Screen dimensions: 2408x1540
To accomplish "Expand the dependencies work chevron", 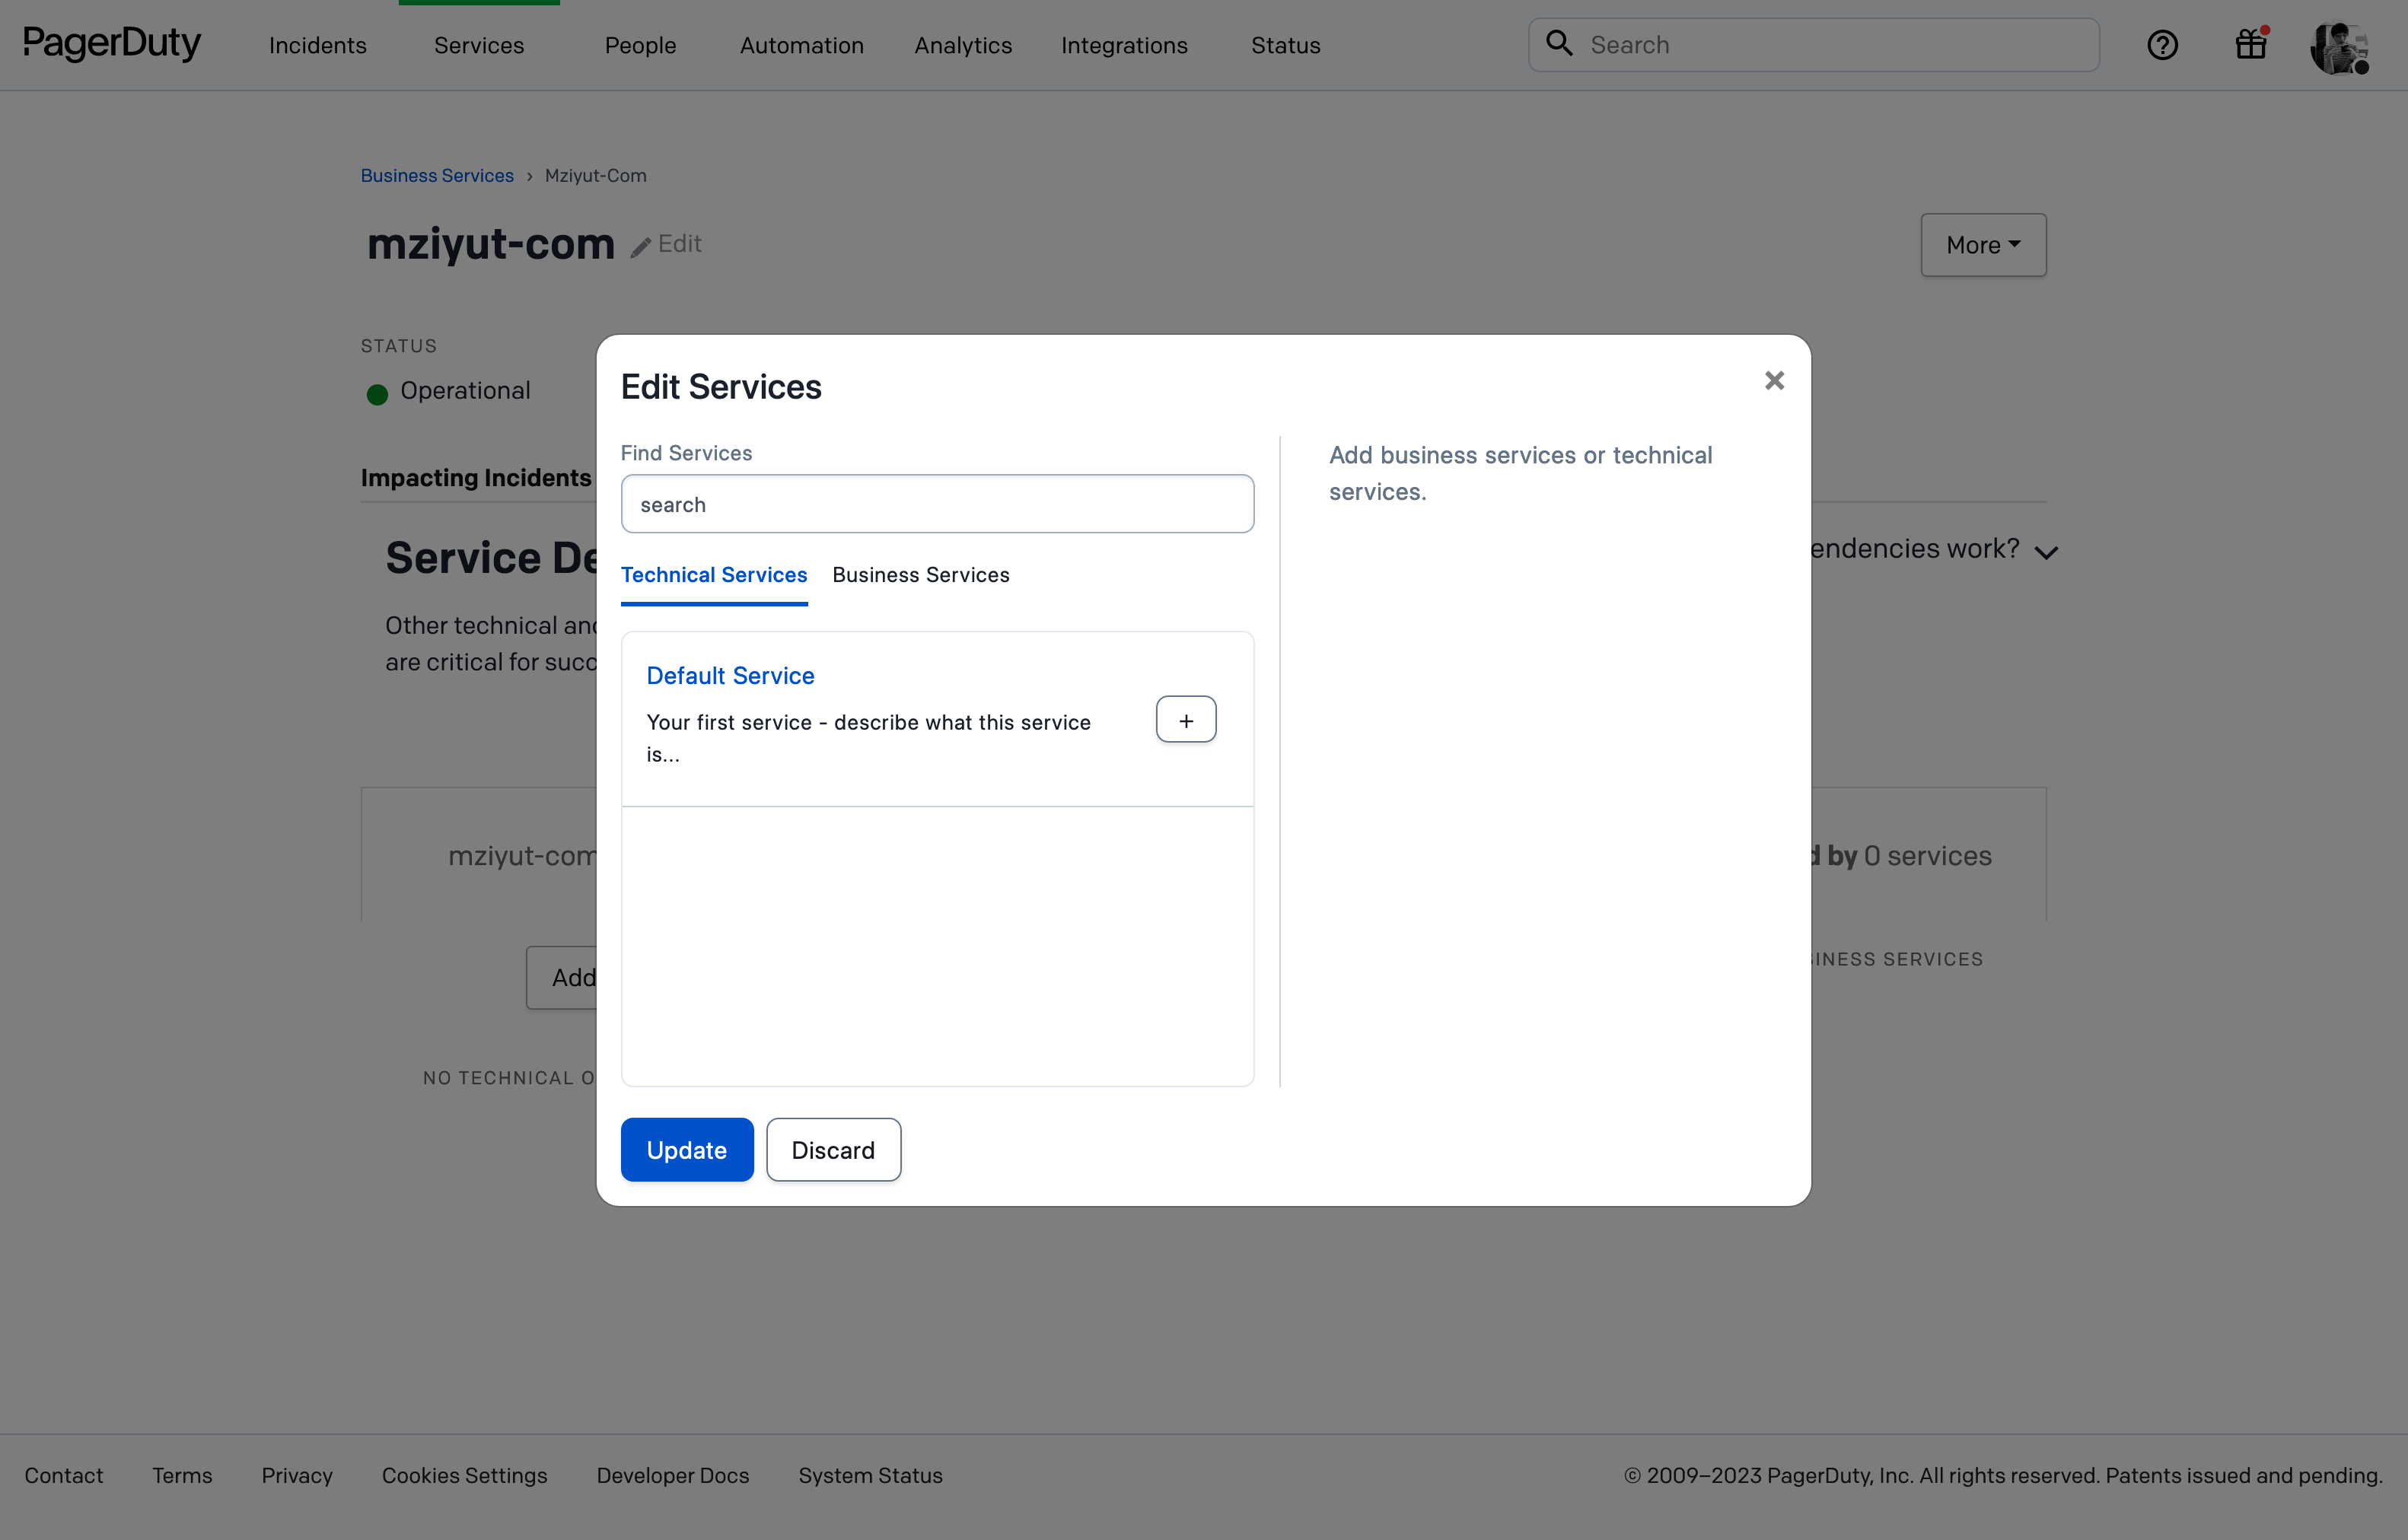I will coord(2046,552).
